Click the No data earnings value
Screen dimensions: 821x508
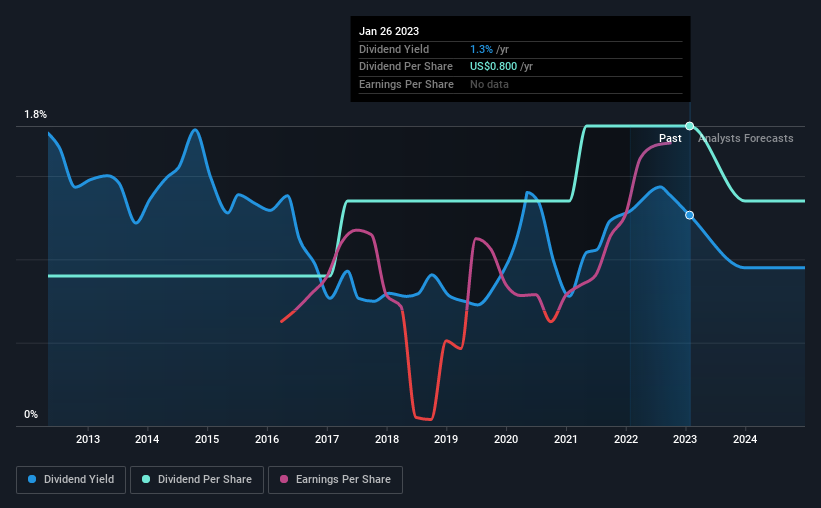pyautogui.click(x=489, y=84)
